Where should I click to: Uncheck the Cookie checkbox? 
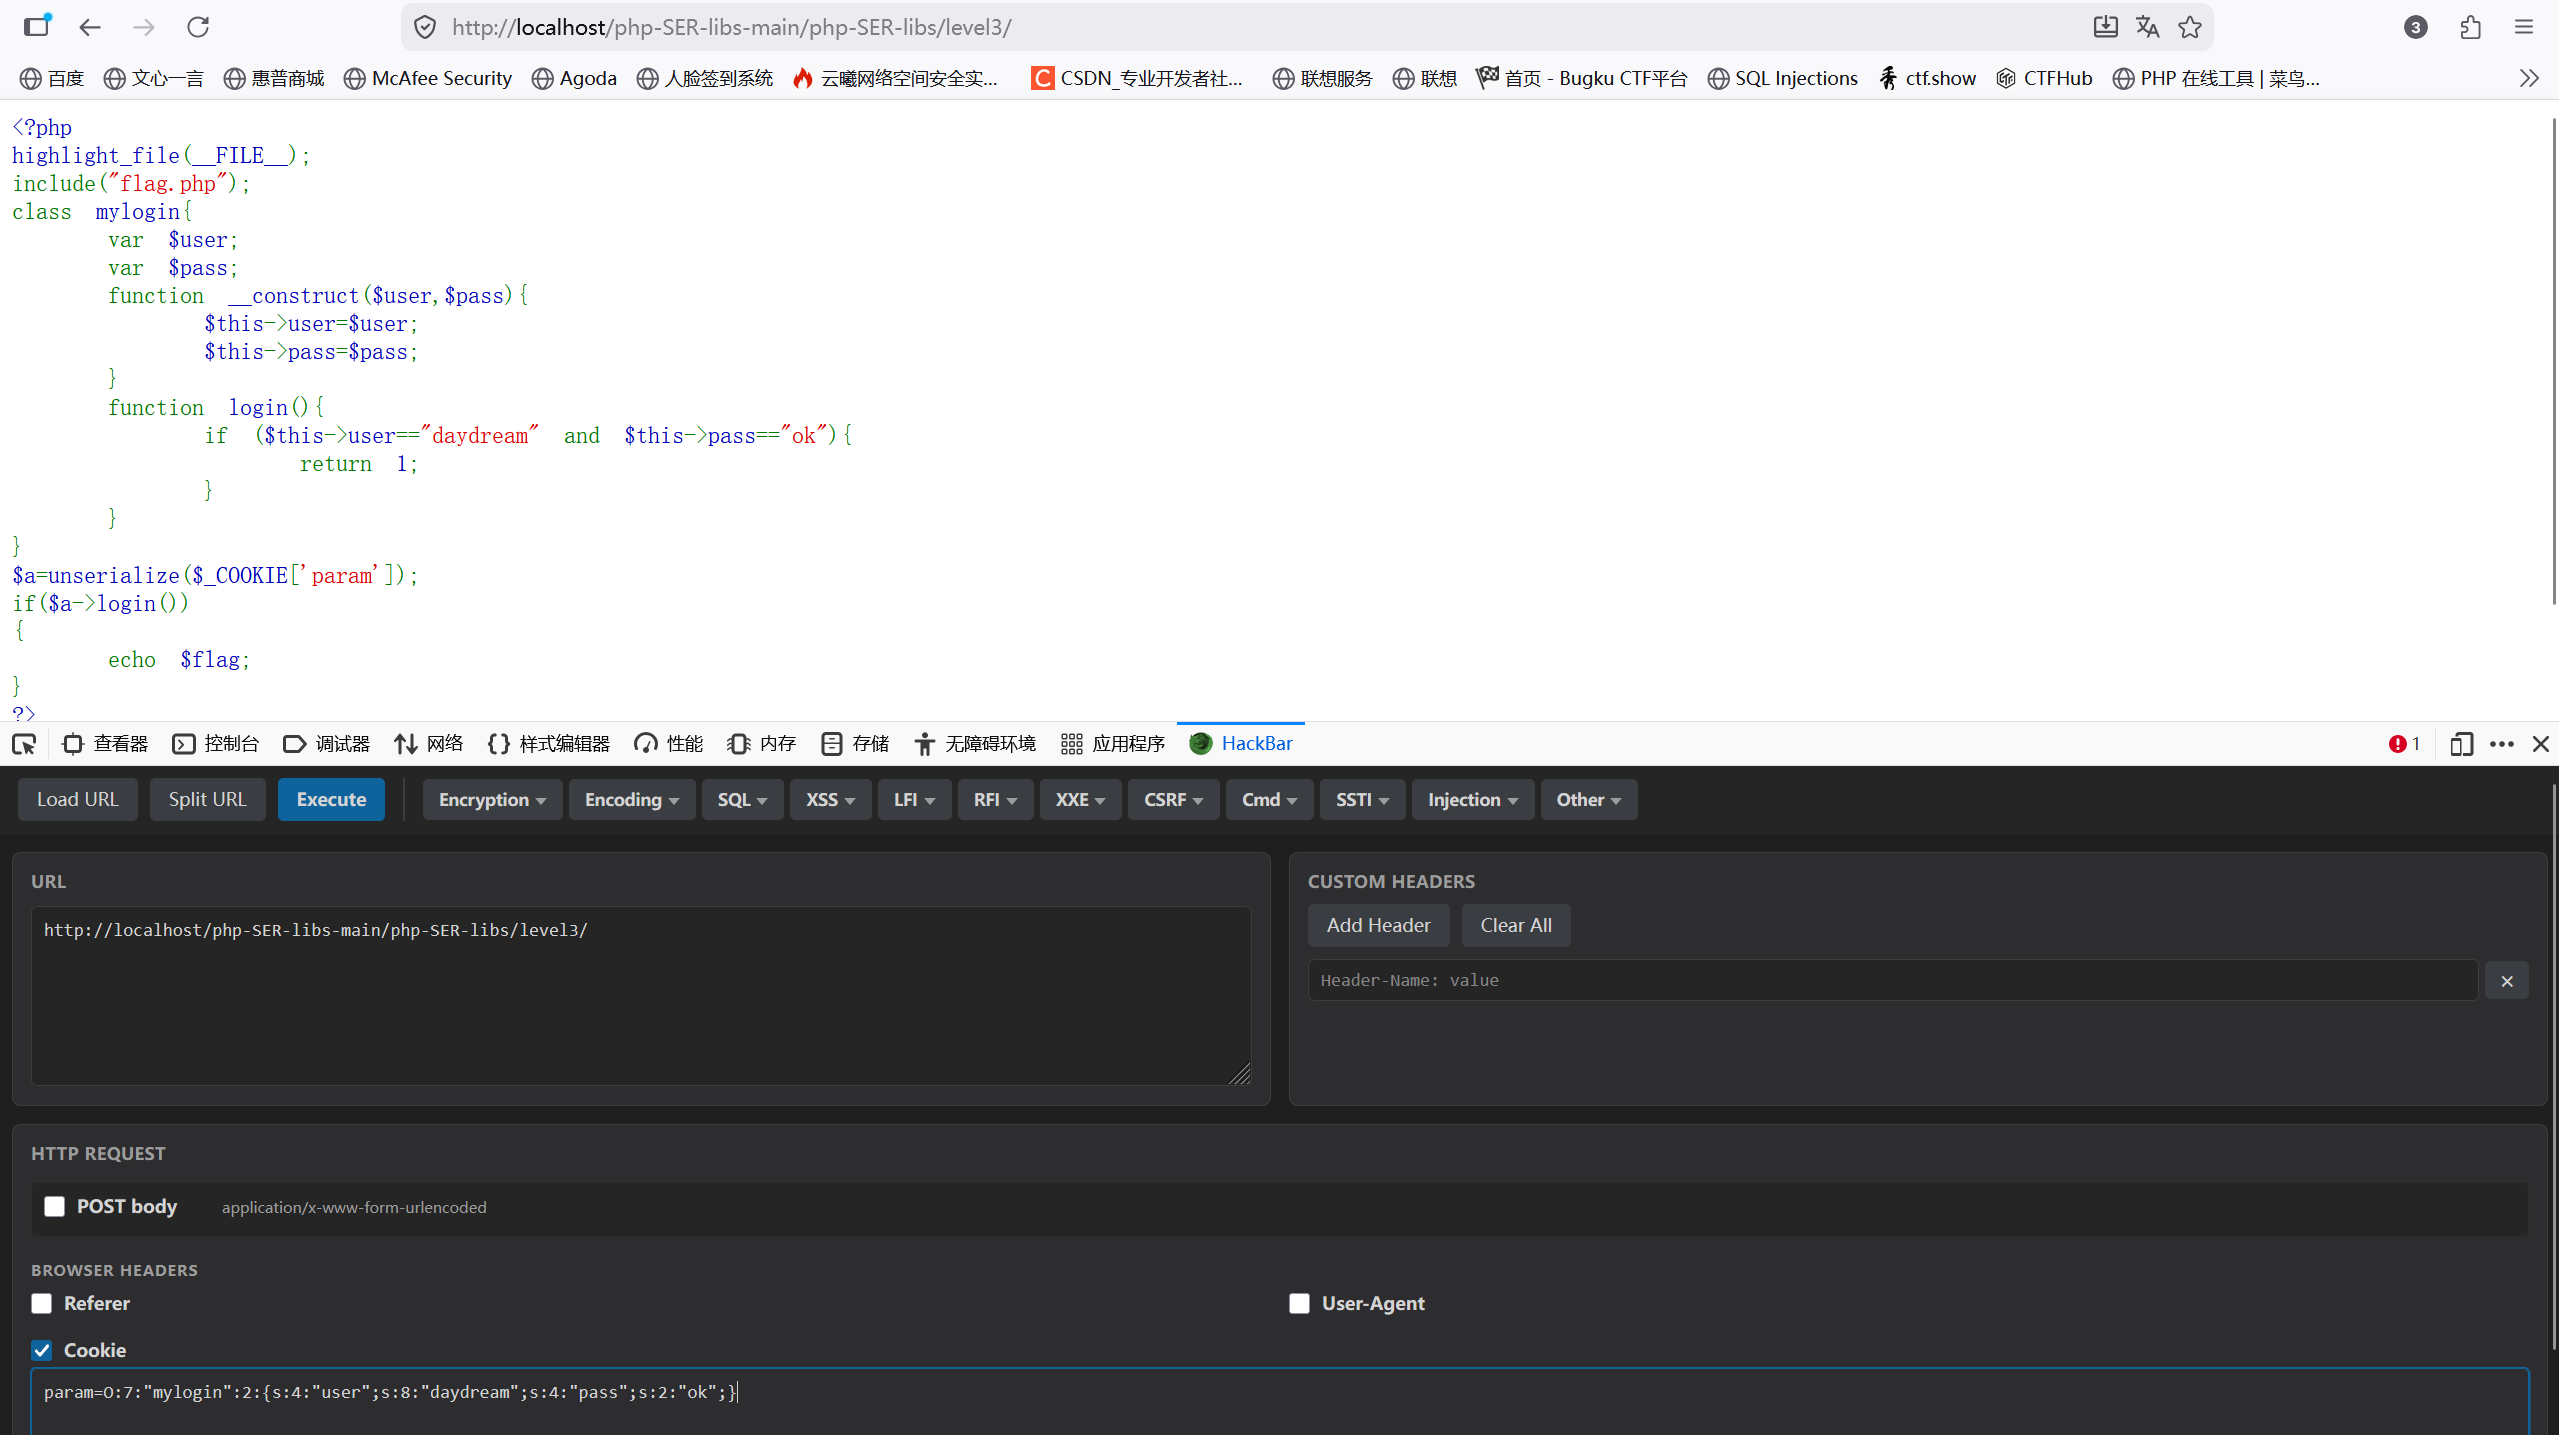(41, 1351)
